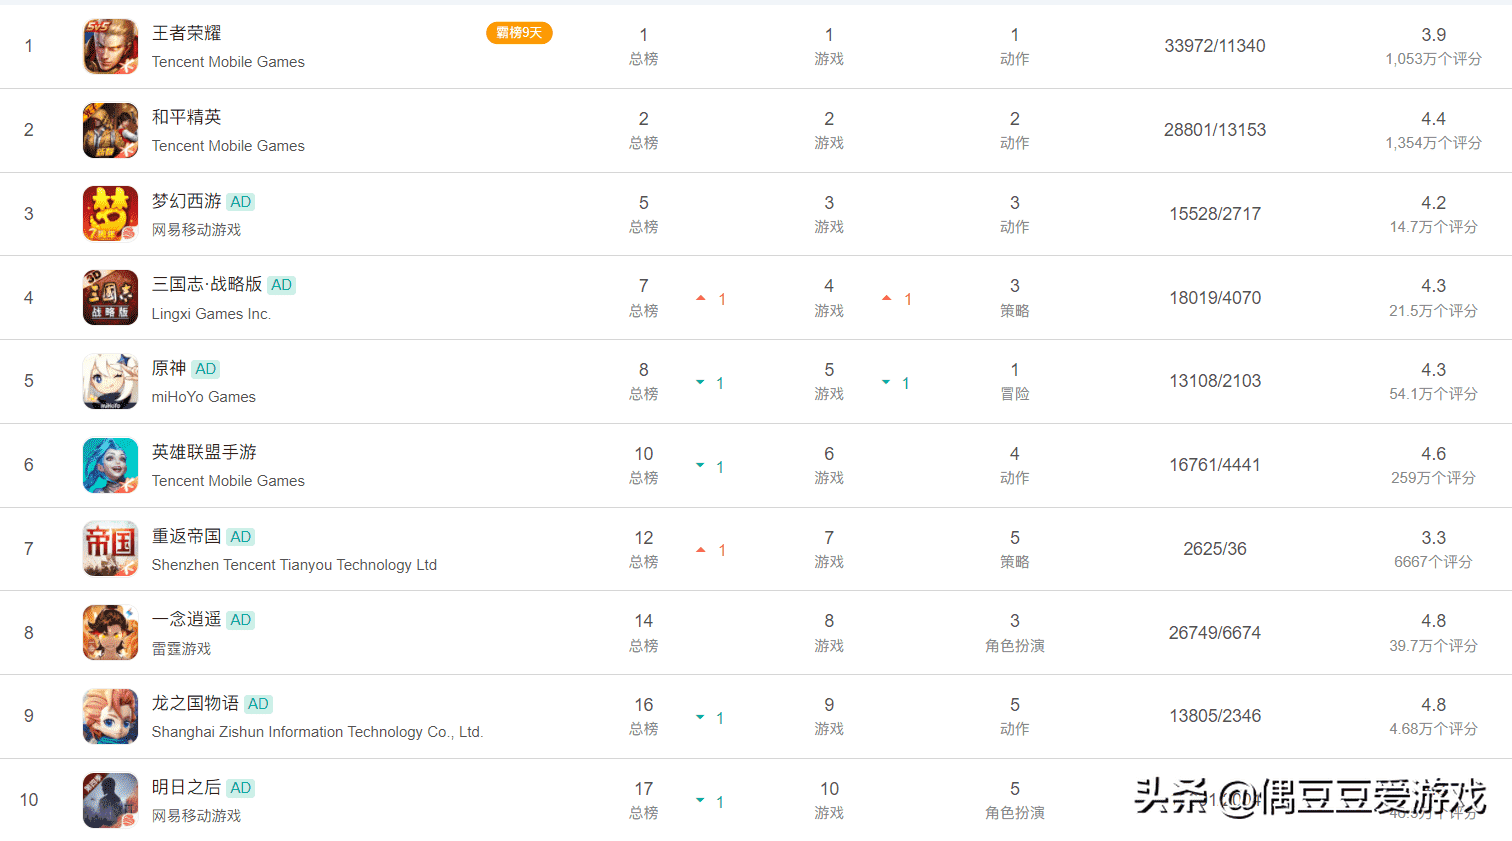The image size is (1512, 841).
Task: Click the AD tag beside 龙之国物语
Action: (258, 704)
